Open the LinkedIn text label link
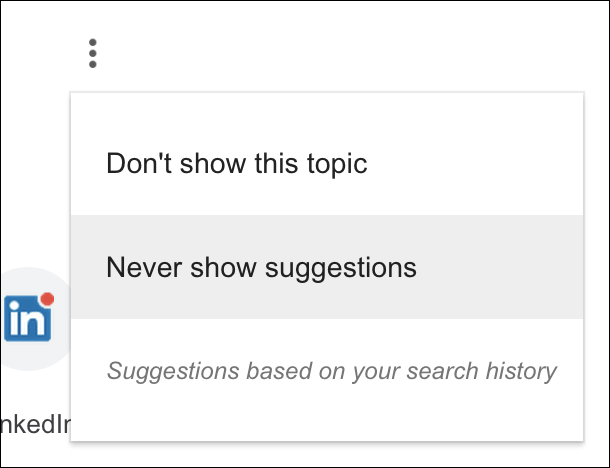610x468 pixels. (x=35, y=424)
